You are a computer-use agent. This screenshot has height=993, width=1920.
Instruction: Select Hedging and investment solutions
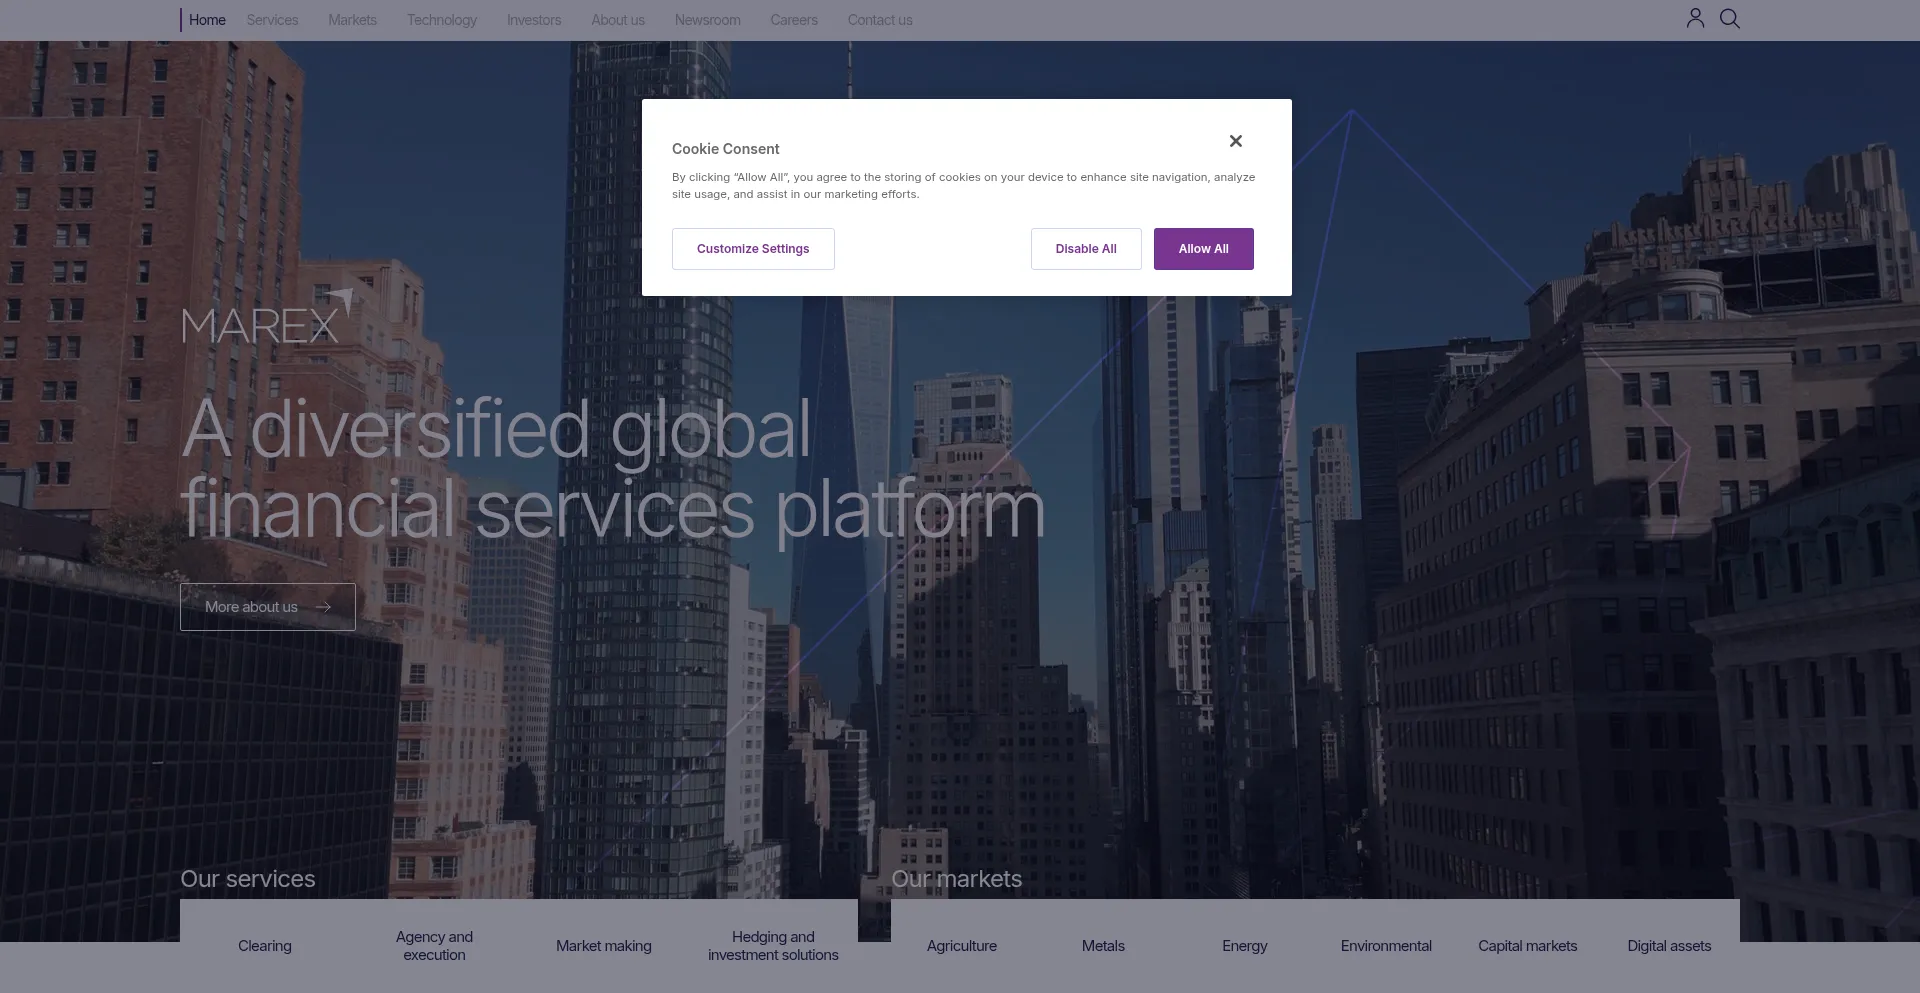point(773,946)
